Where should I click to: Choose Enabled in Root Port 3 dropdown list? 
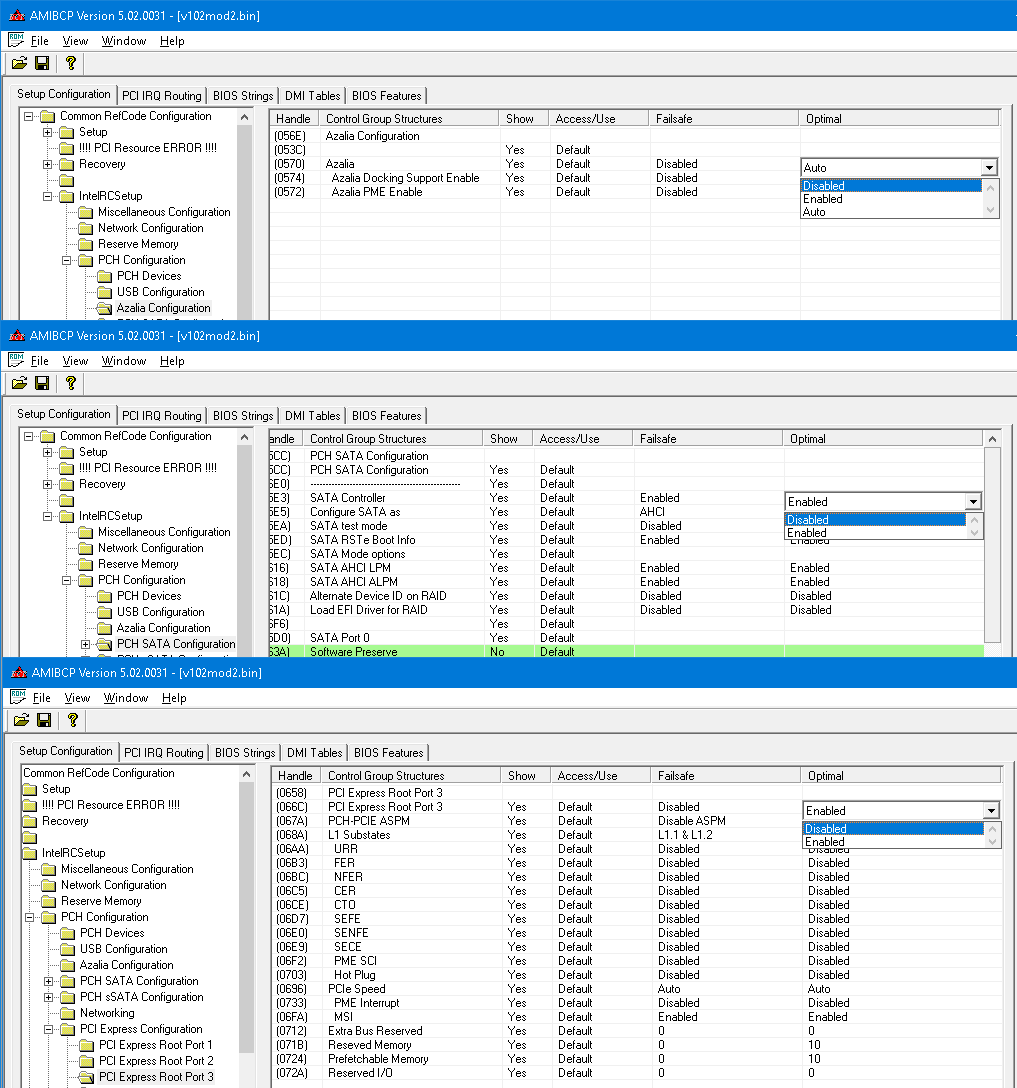(x=894, y=842)
